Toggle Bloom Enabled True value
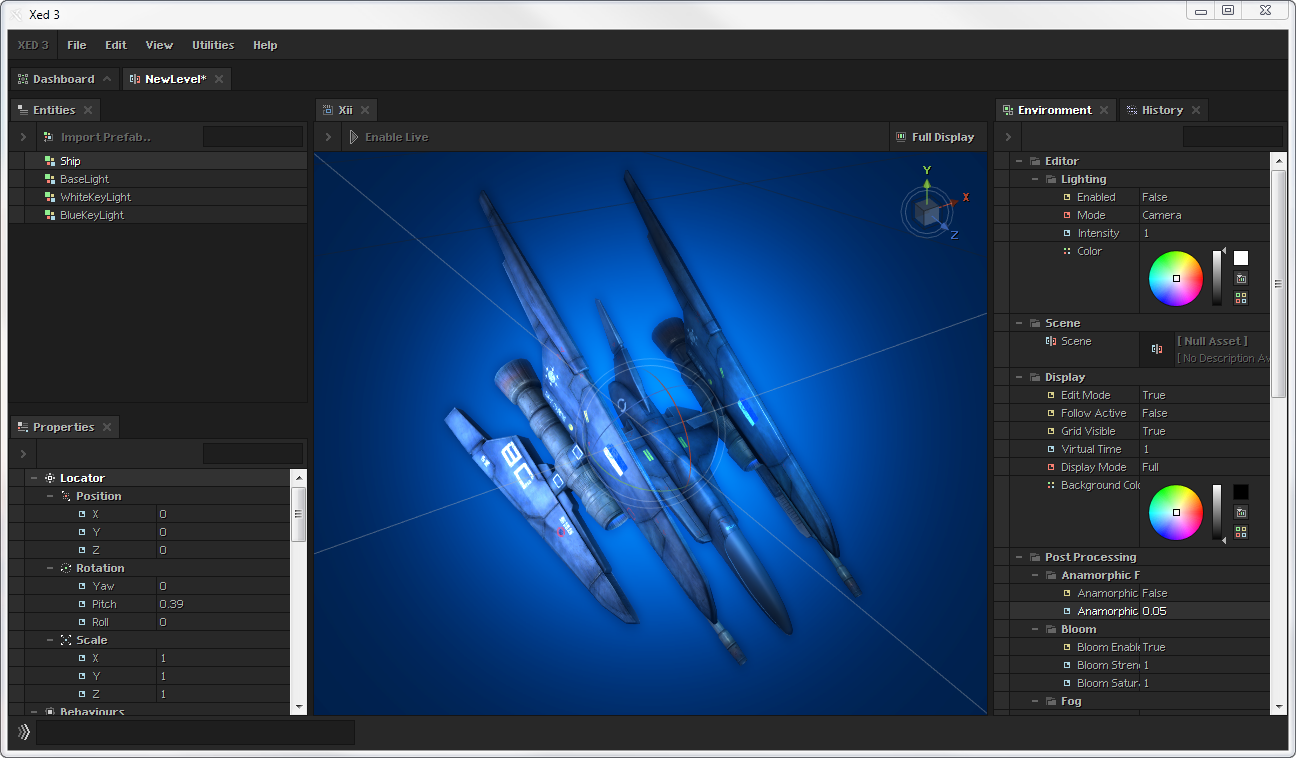This screenshot has width=1296, height=758. tap(1154, 647)
